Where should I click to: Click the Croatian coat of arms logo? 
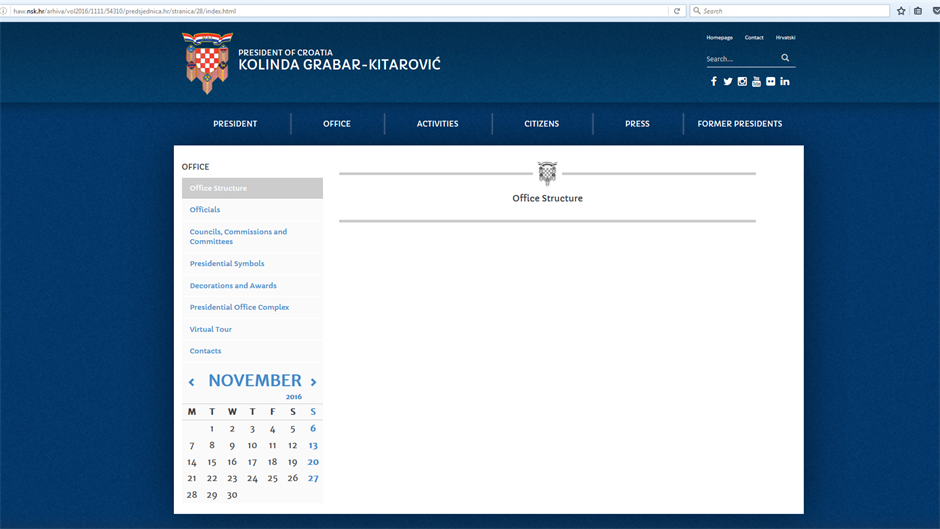pos(207,63)
